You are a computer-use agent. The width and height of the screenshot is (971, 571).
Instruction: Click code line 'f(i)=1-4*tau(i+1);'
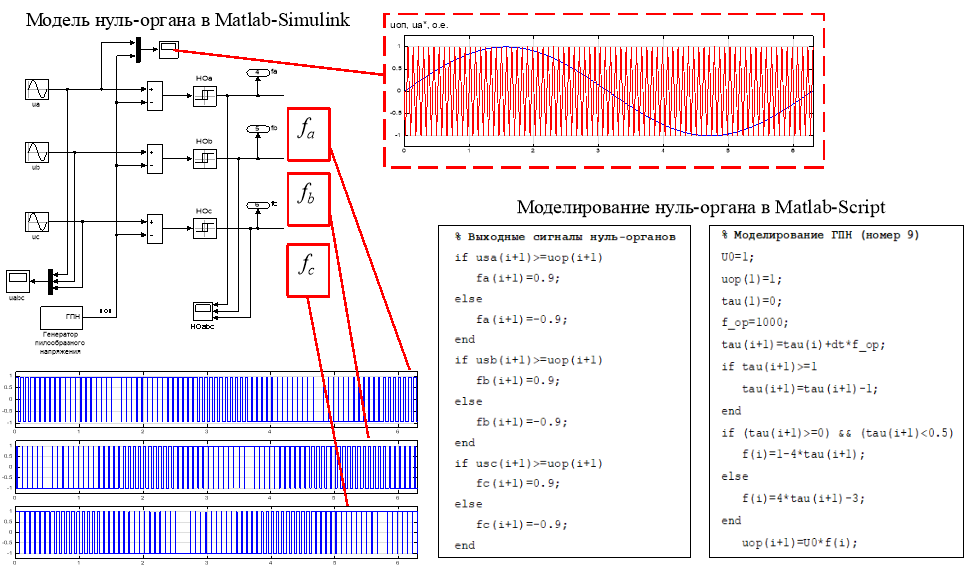click(x=803, y=454)
